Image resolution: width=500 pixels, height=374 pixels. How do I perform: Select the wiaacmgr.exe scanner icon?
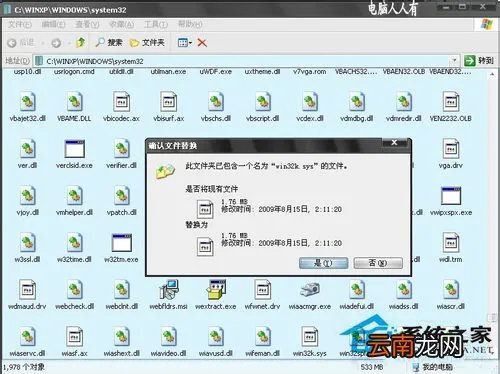[310, 290]
